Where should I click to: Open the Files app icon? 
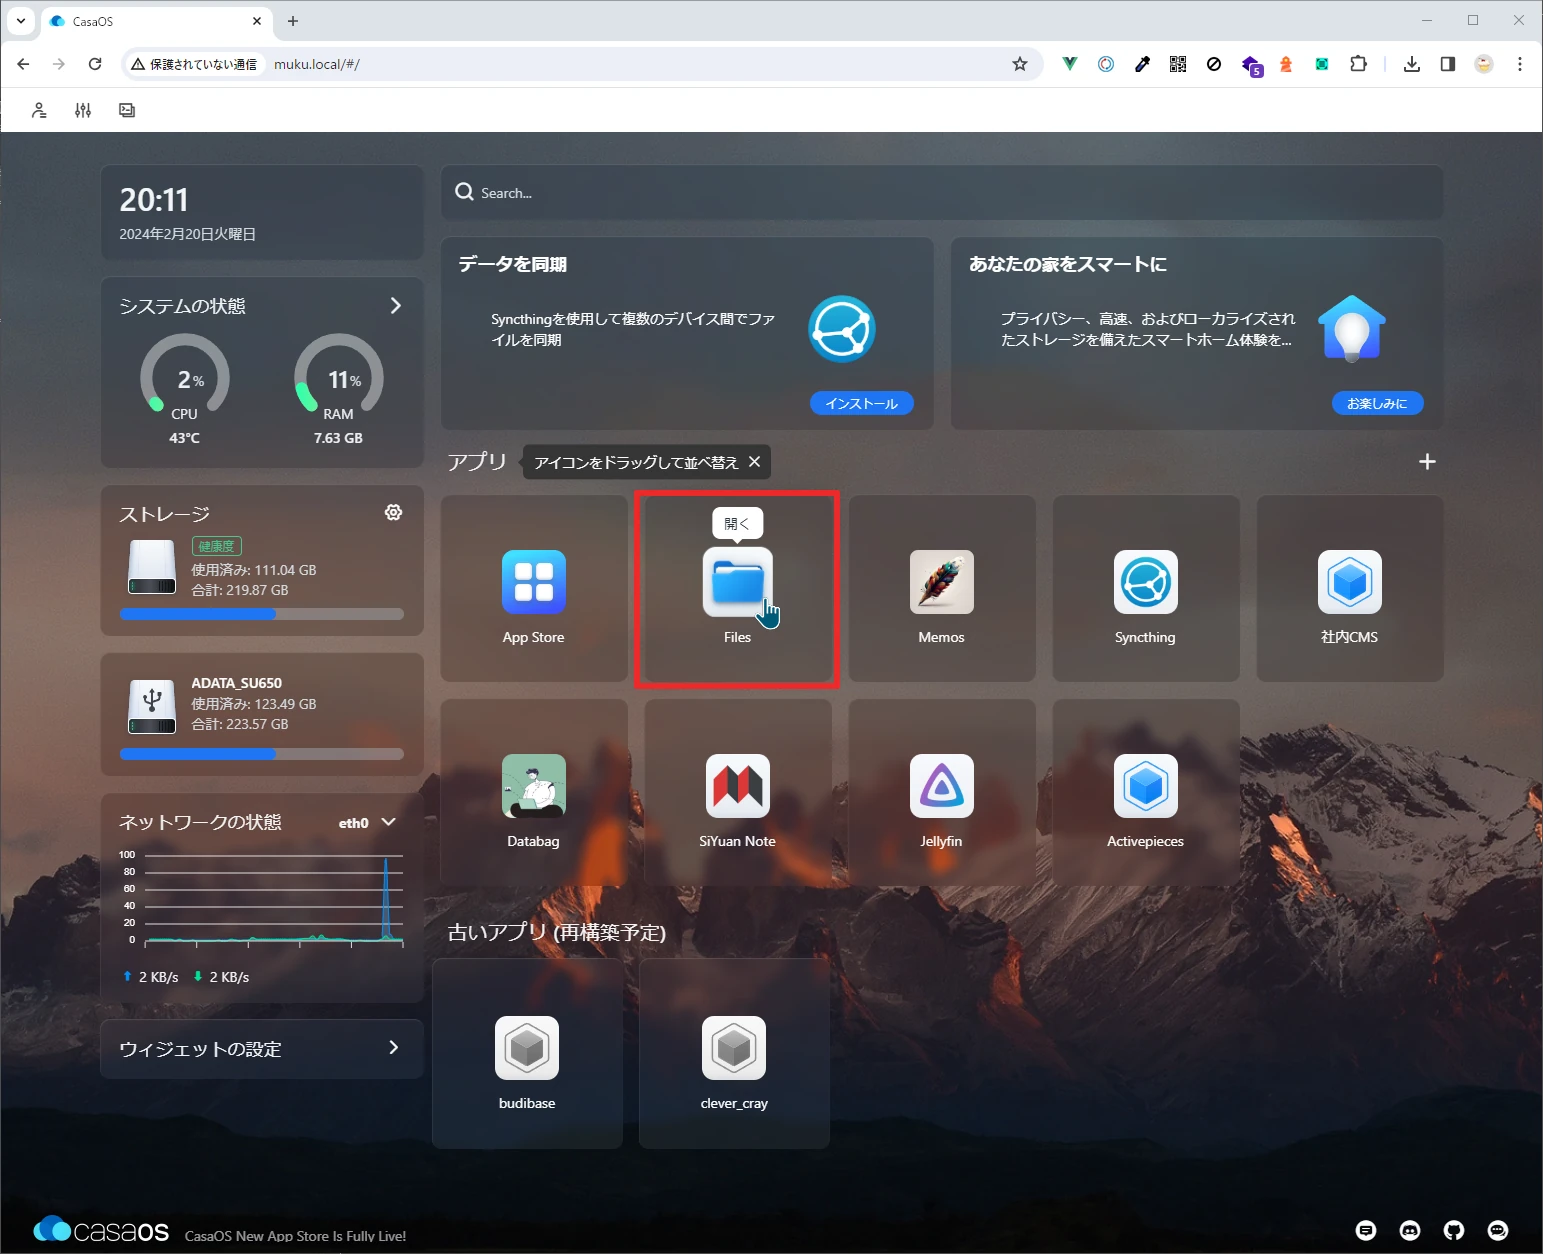point(737,581)
